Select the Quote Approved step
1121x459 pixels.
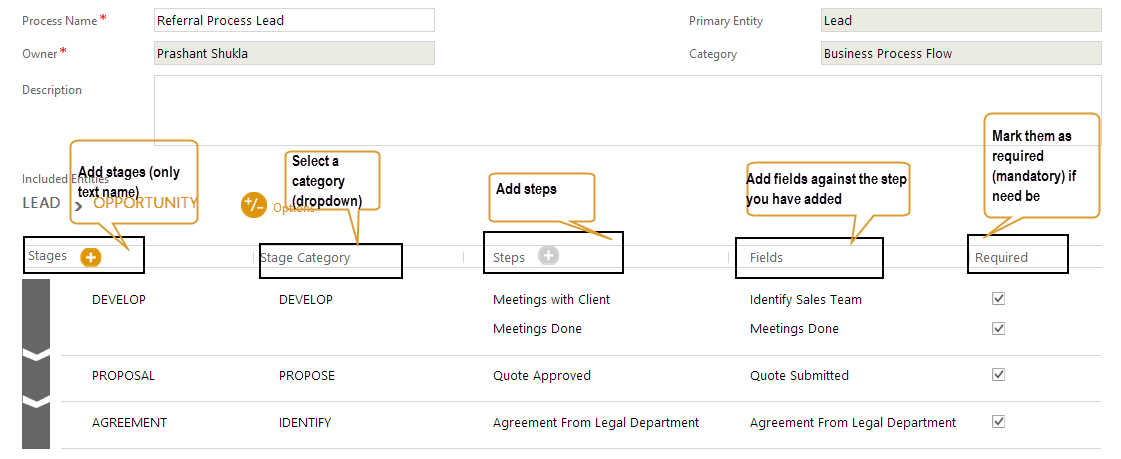tap(541, 375)
